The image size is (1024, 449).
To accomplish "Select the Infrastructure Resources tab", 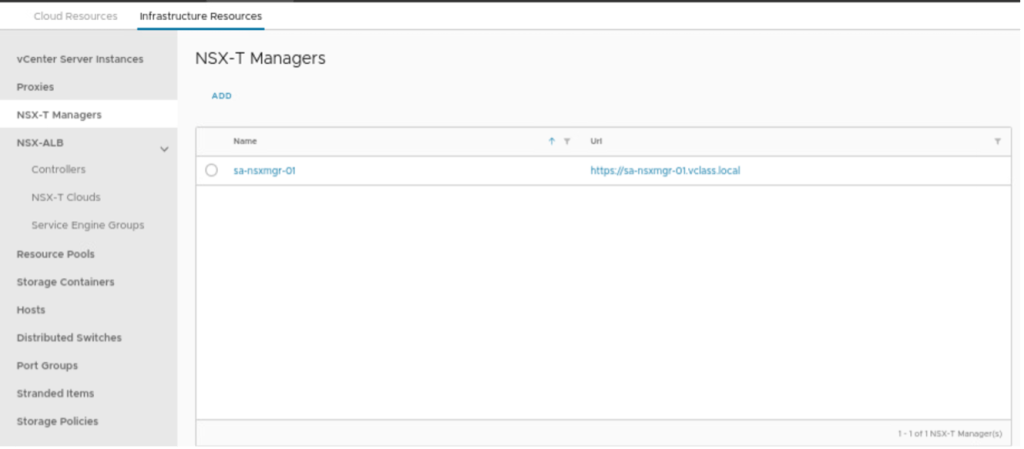I will (201, 16).
